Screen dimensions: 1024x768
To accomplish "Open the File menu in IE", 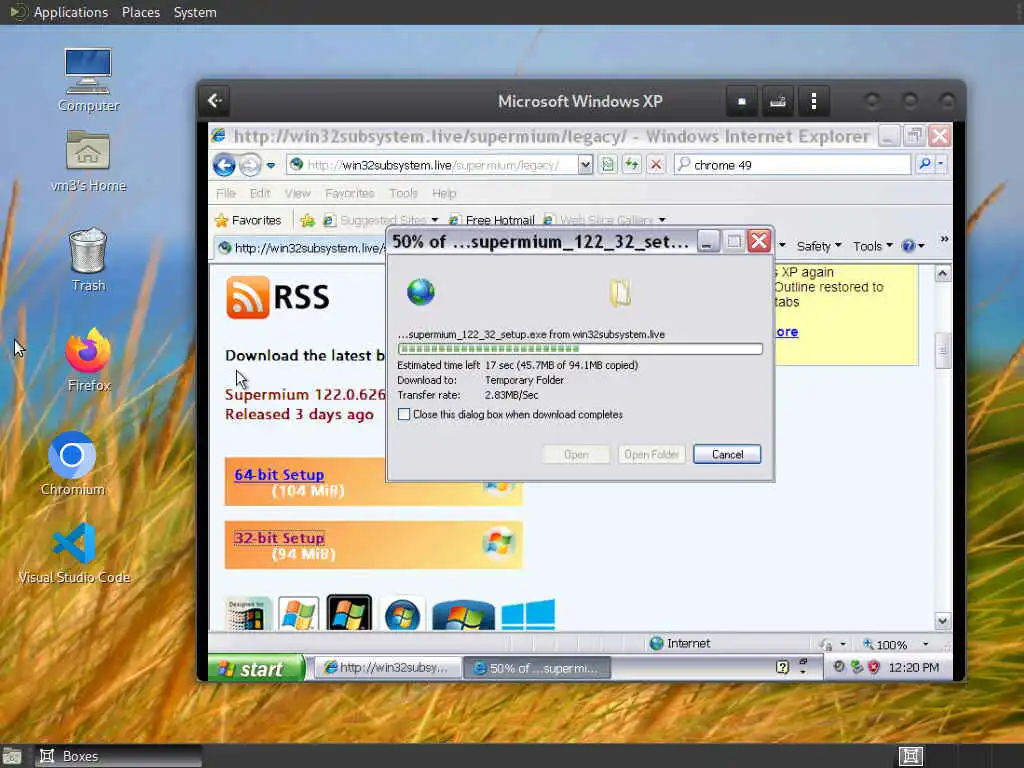I will pyautogui.click(x=225, y=193).
